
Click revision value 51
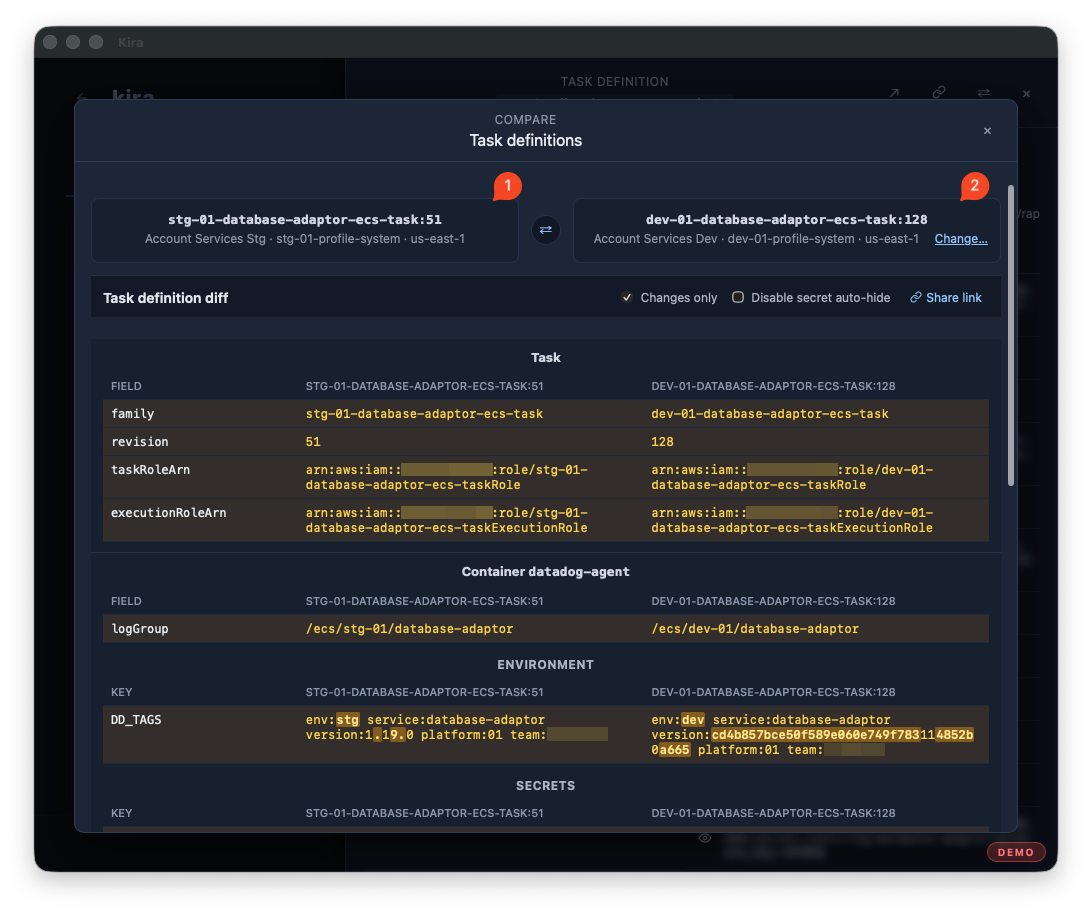click(x=313, y=442)
